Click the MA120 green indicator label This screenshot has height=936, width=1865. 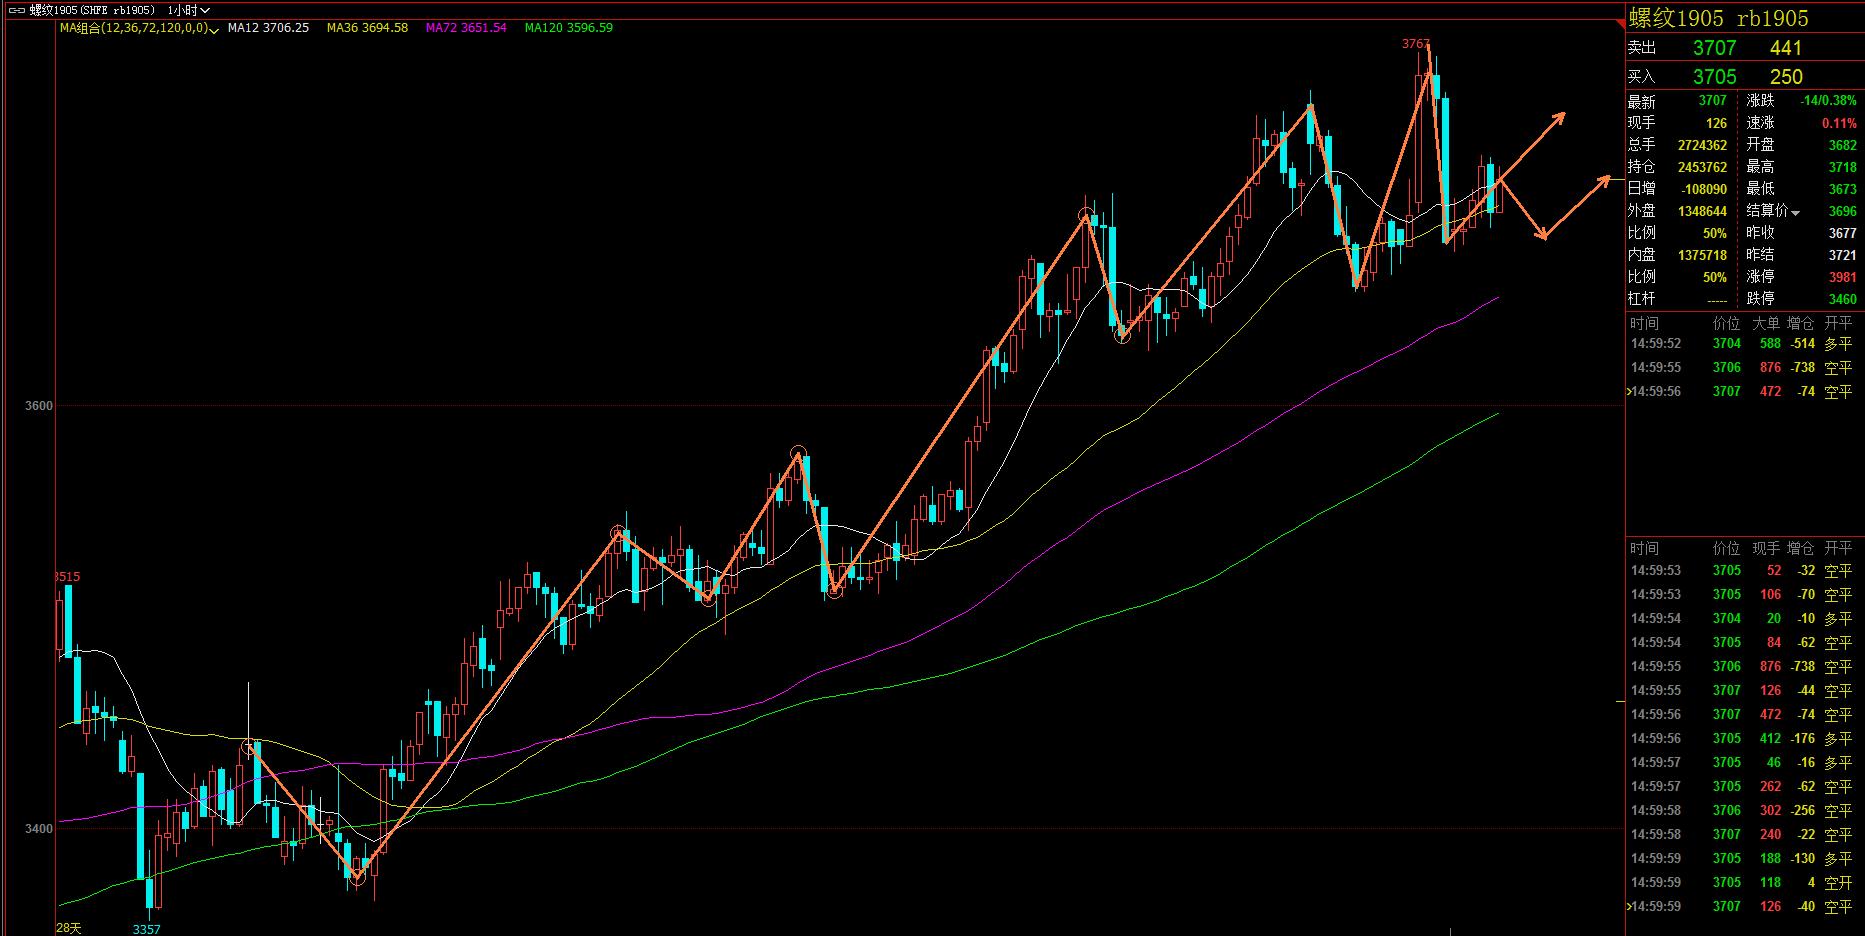[568, 28]
